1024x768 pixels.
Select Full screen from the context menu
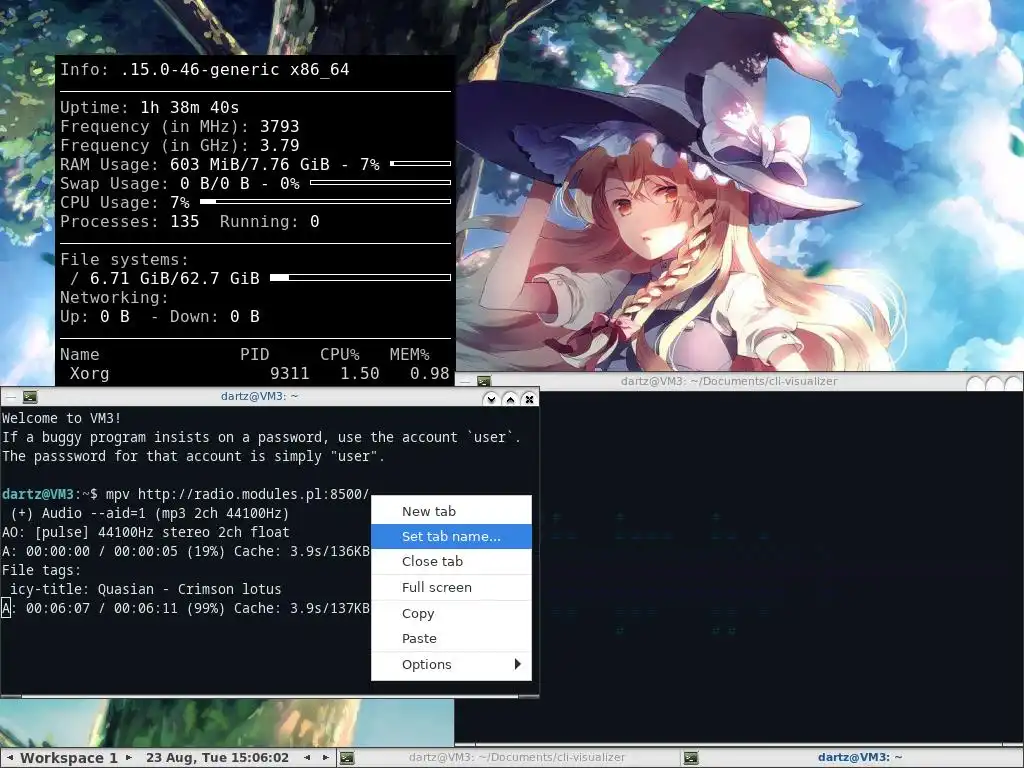(451, 587)
